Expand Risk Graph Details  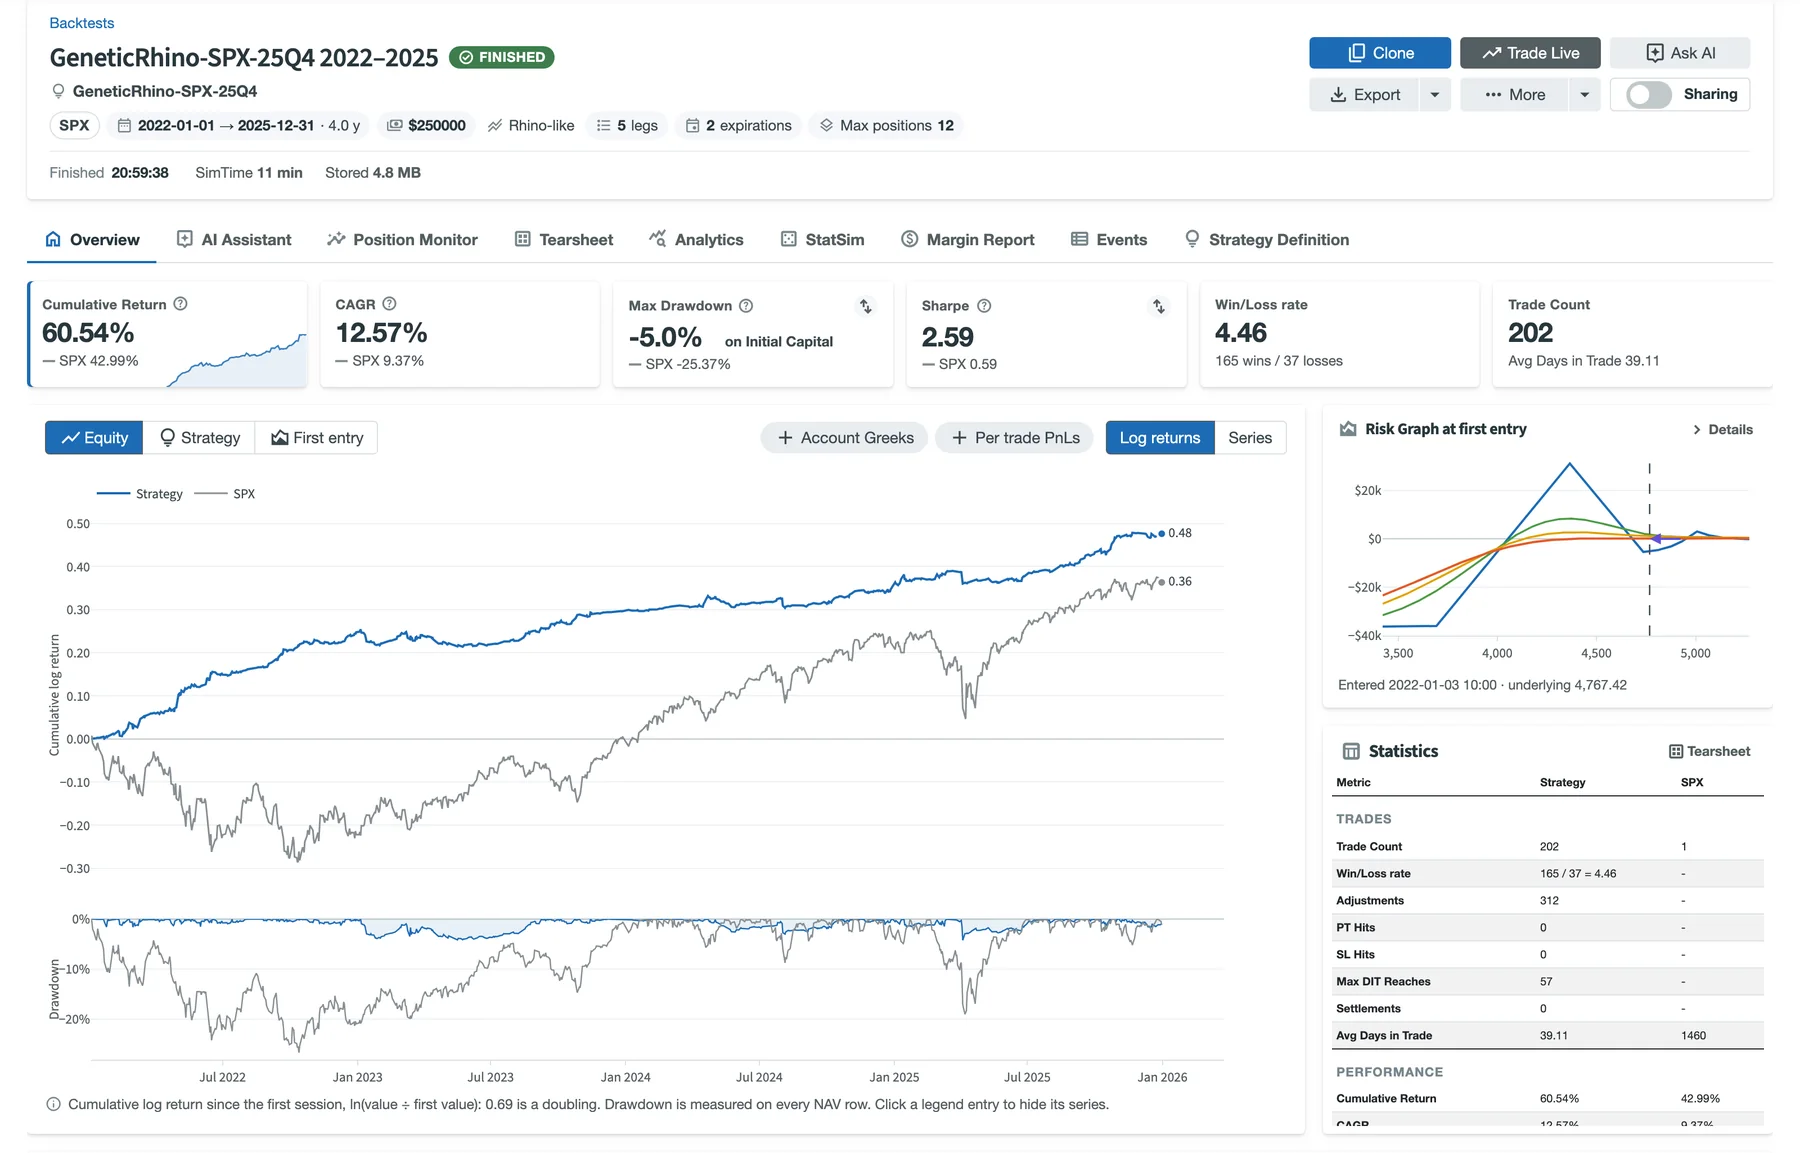click(x=1722, y=430)
